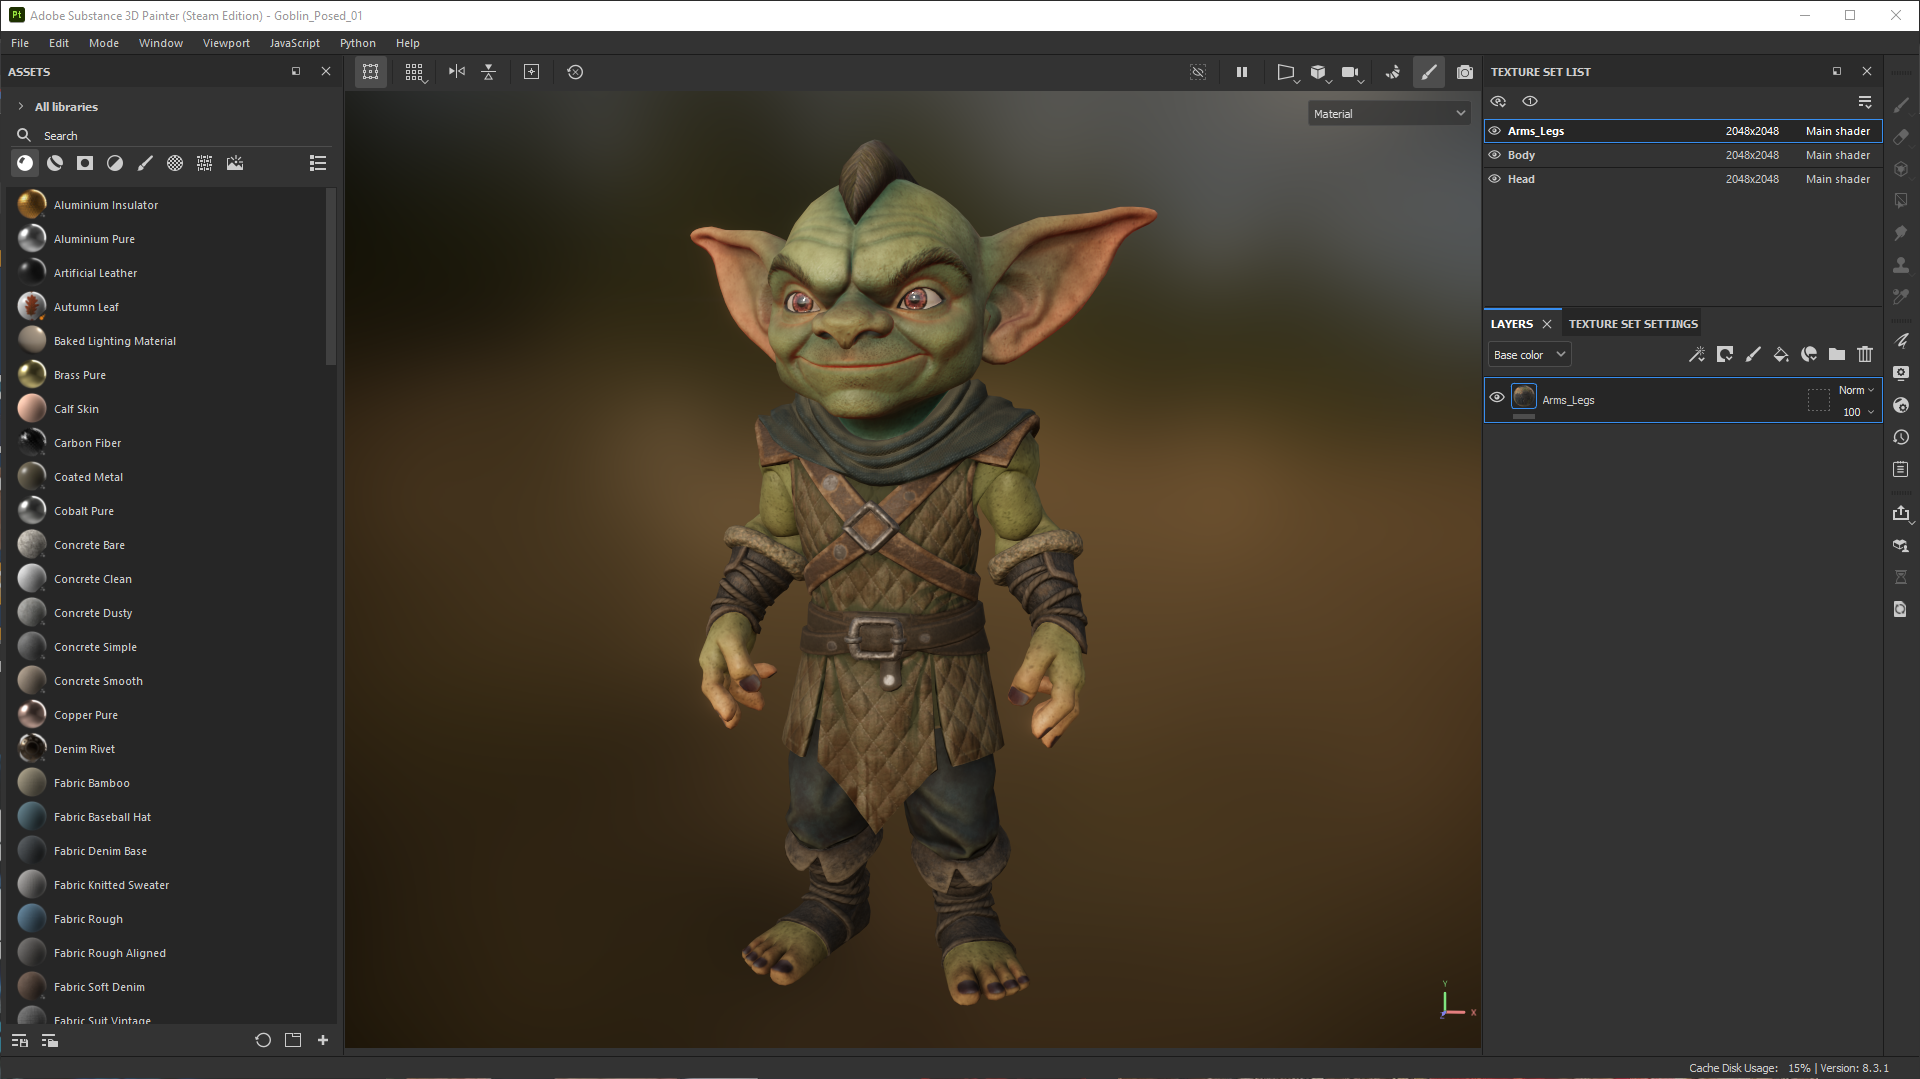Open the Material viewport mode dropdown
Image resolution: width=1920 pixels, height=1079 pixels.
[x=1388, y=114]
